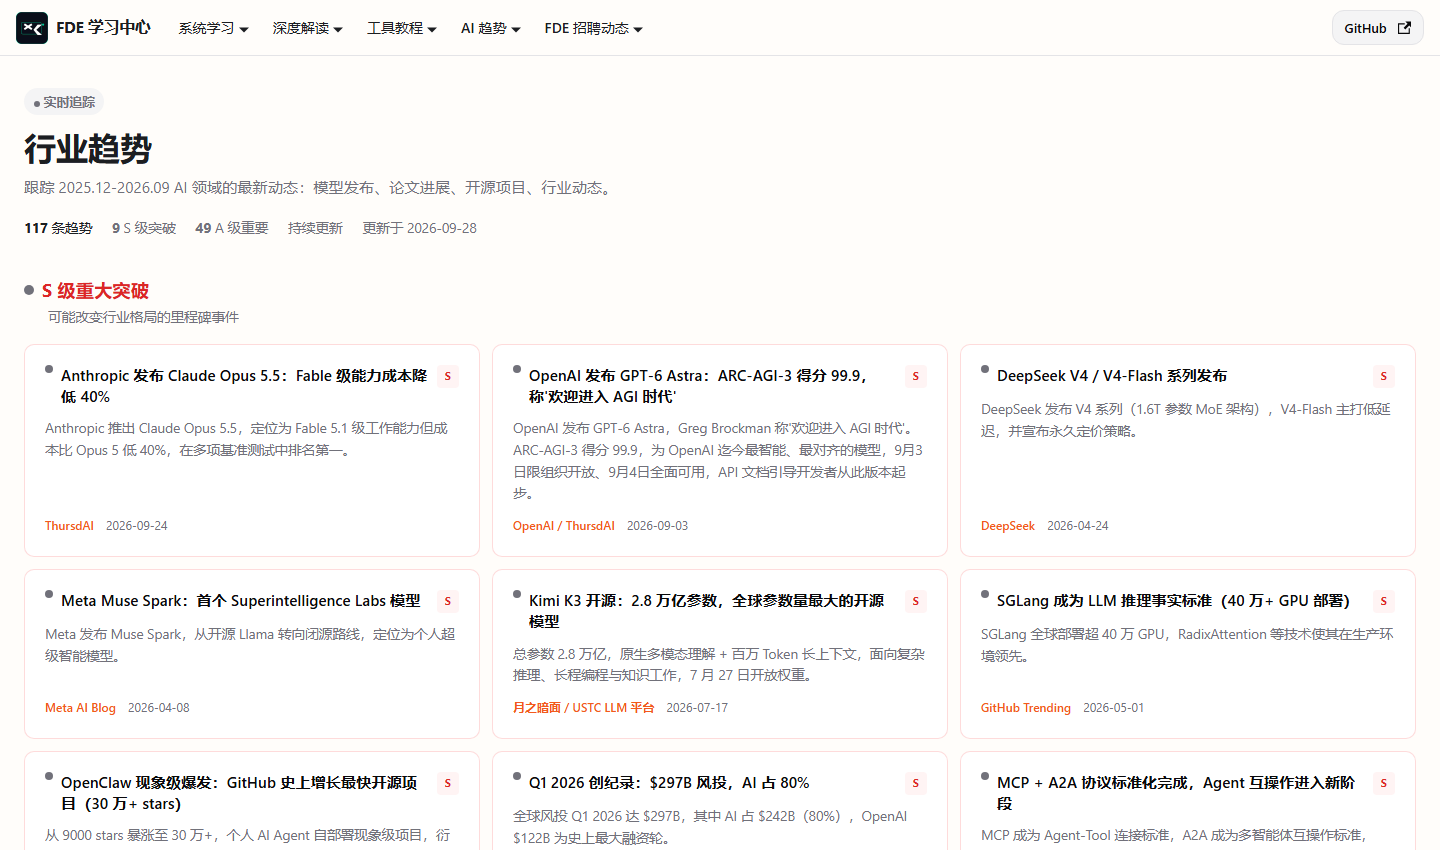Viewport: 1440px width, 850px height.
Task: Open the Meta Muse Spark card title
Action: point(241,601)
